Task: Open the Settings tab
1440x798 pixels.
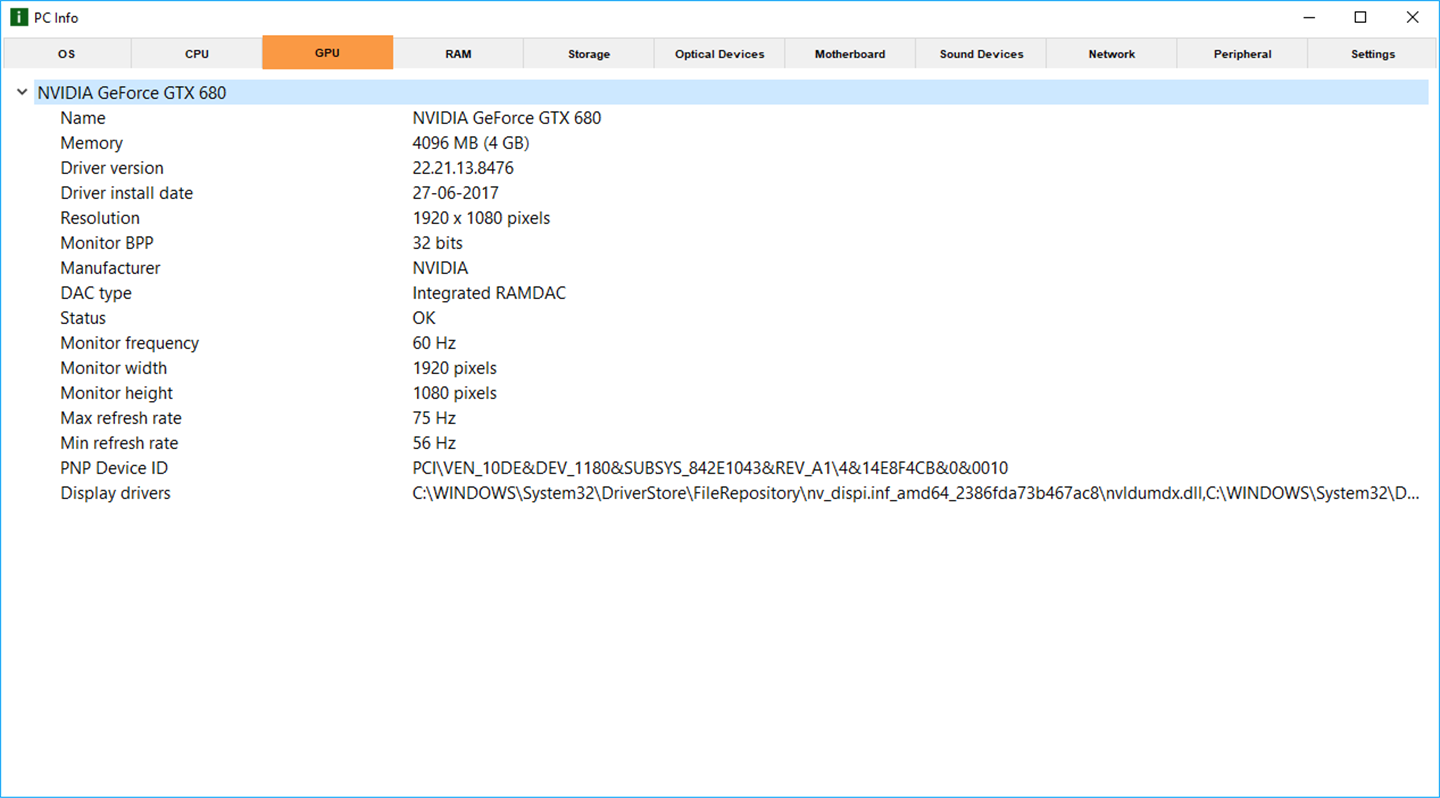Action: click(1373, 53)
